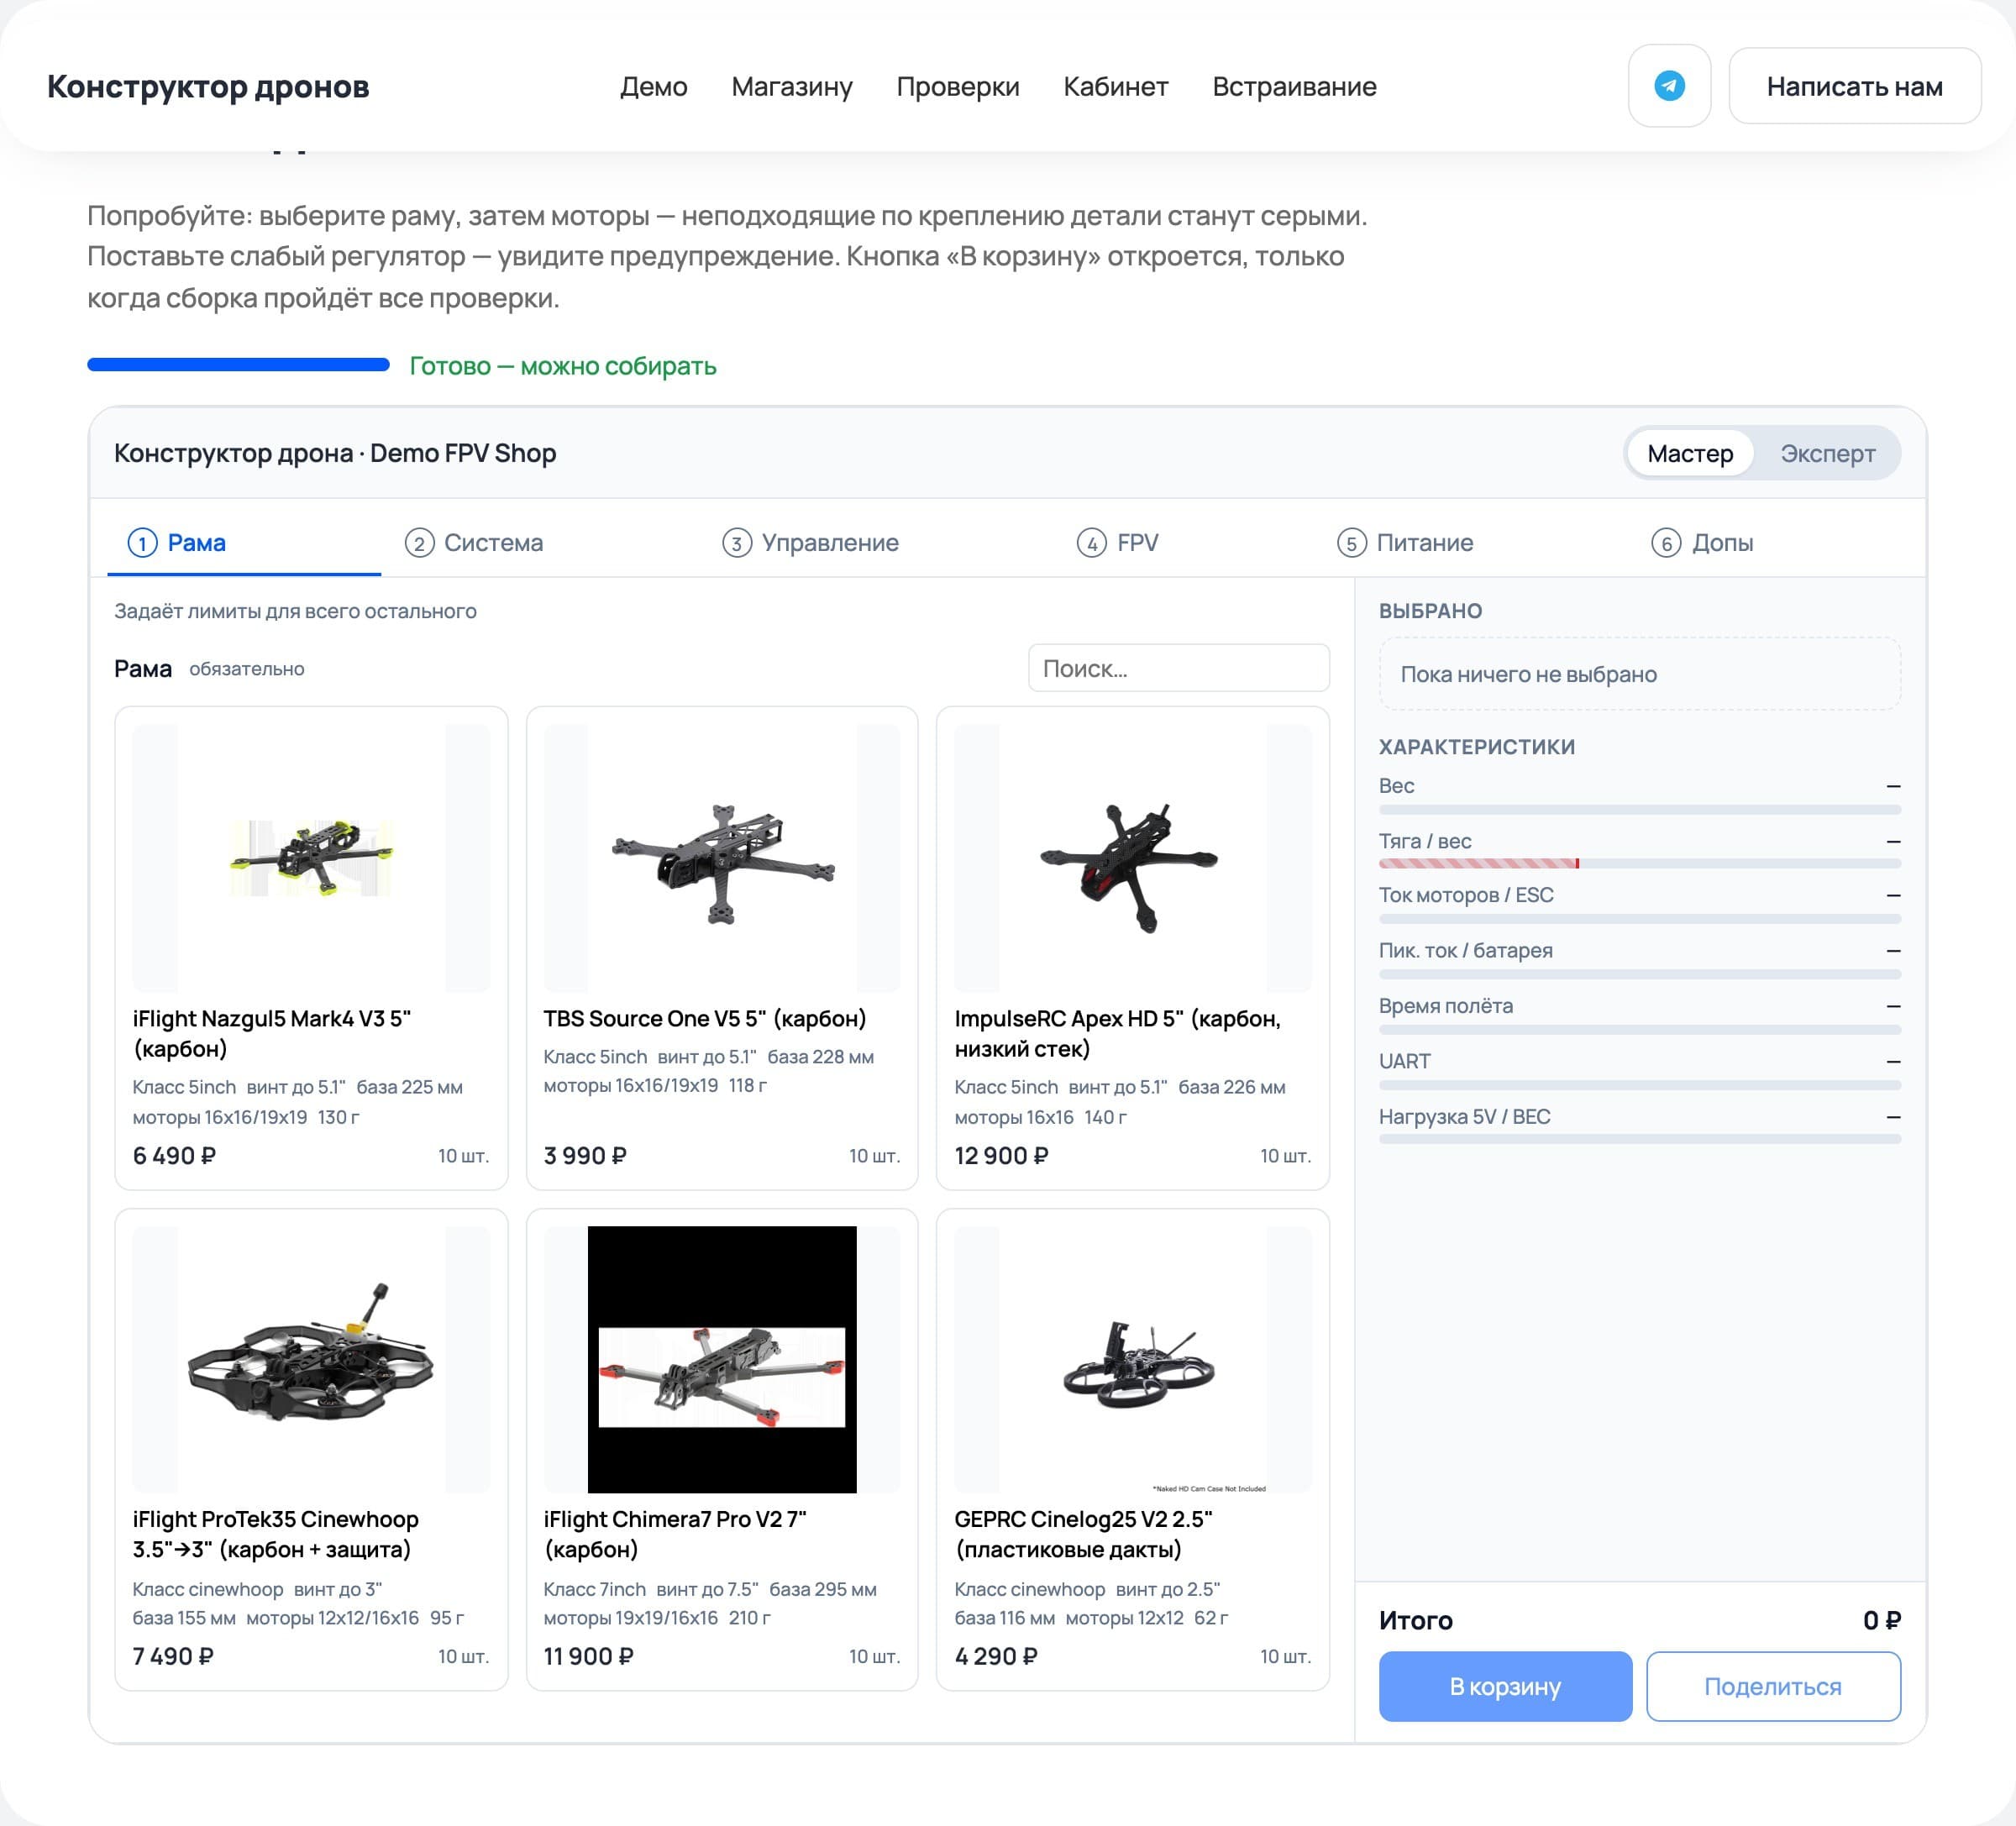2016x1826 pixels.
Task: Click the price 12 900 ₽
Action: coord(1001,1156)
